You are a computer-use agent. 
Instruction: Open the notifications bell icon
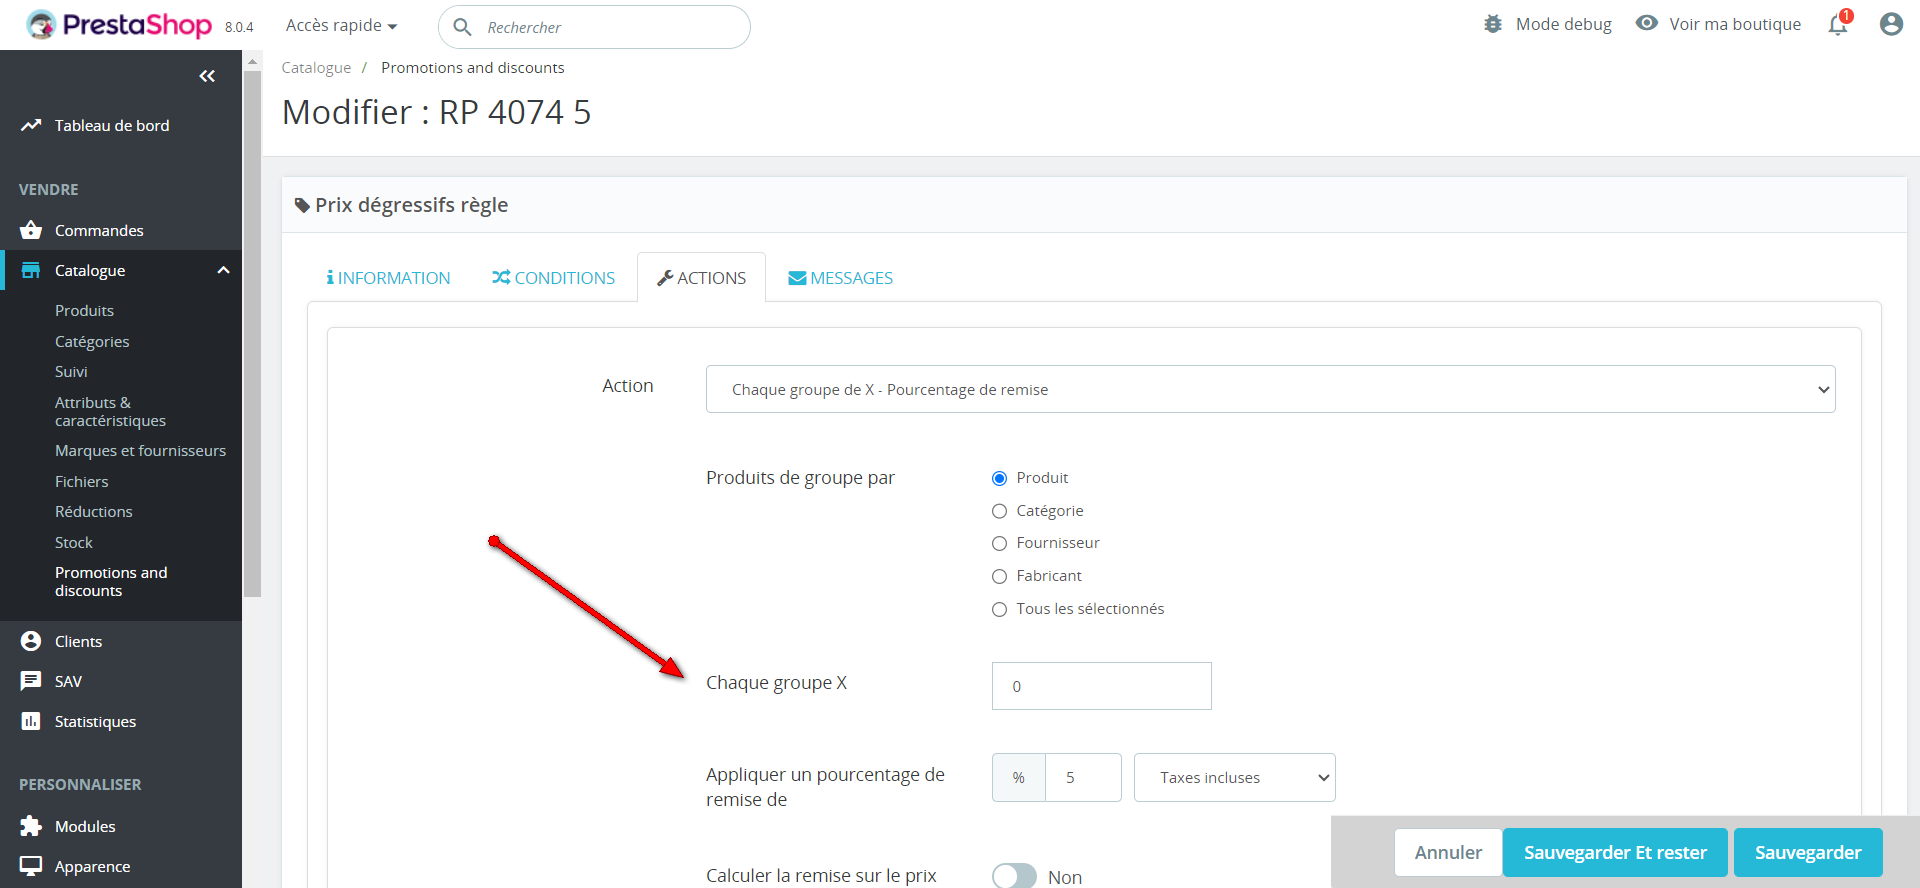(x=1838, y=25)
